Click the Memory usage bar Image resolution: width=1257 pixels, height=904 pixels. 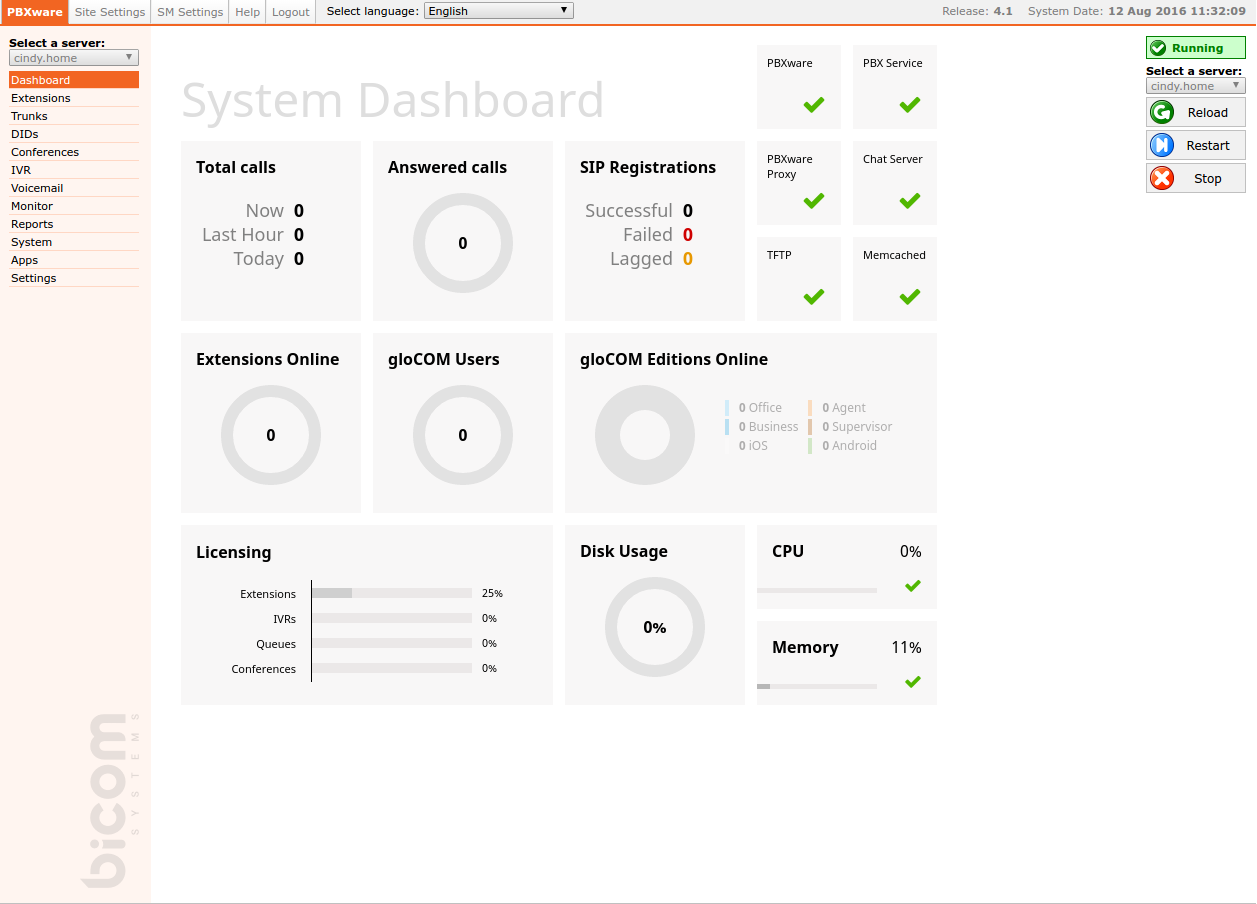[x=817, y=686]
